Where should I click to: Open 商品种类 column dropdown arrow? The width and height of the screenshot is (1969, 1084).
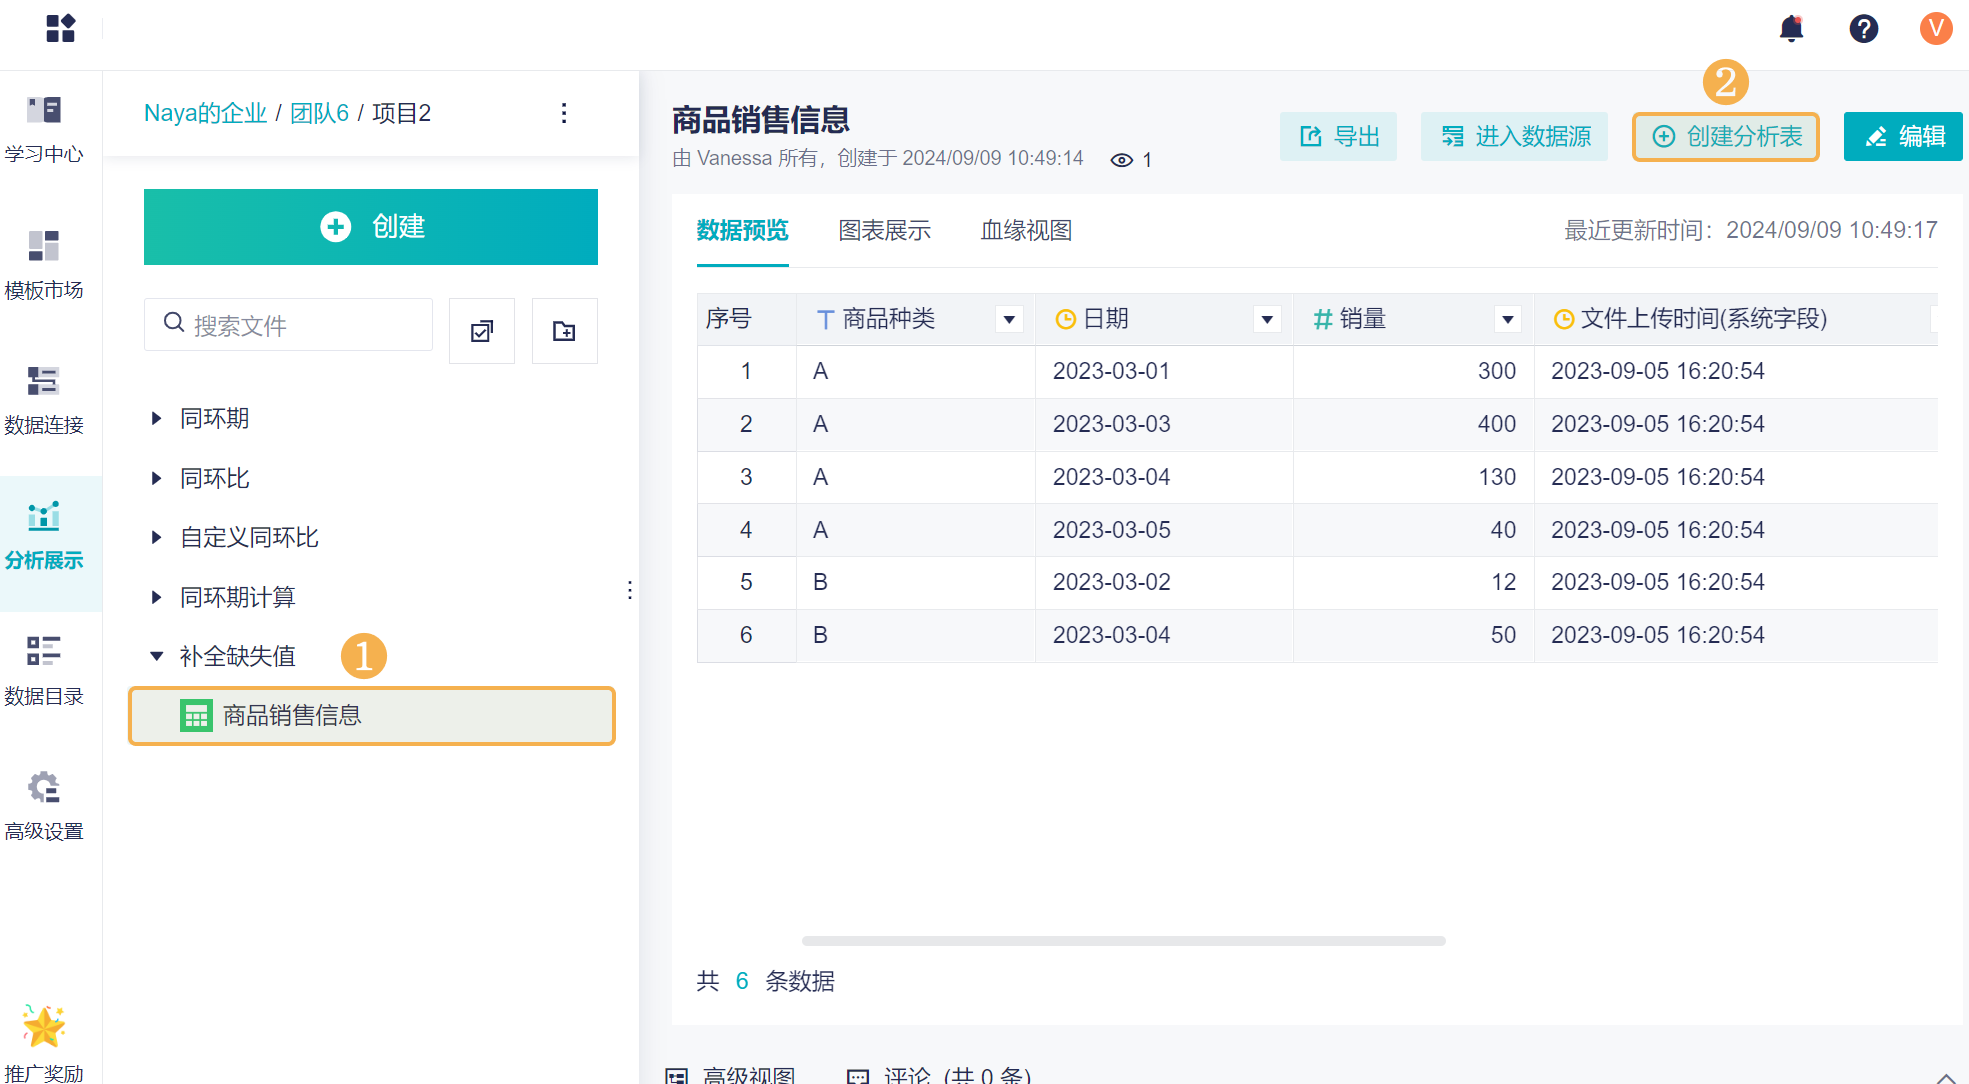click(x=1009, y=320)
